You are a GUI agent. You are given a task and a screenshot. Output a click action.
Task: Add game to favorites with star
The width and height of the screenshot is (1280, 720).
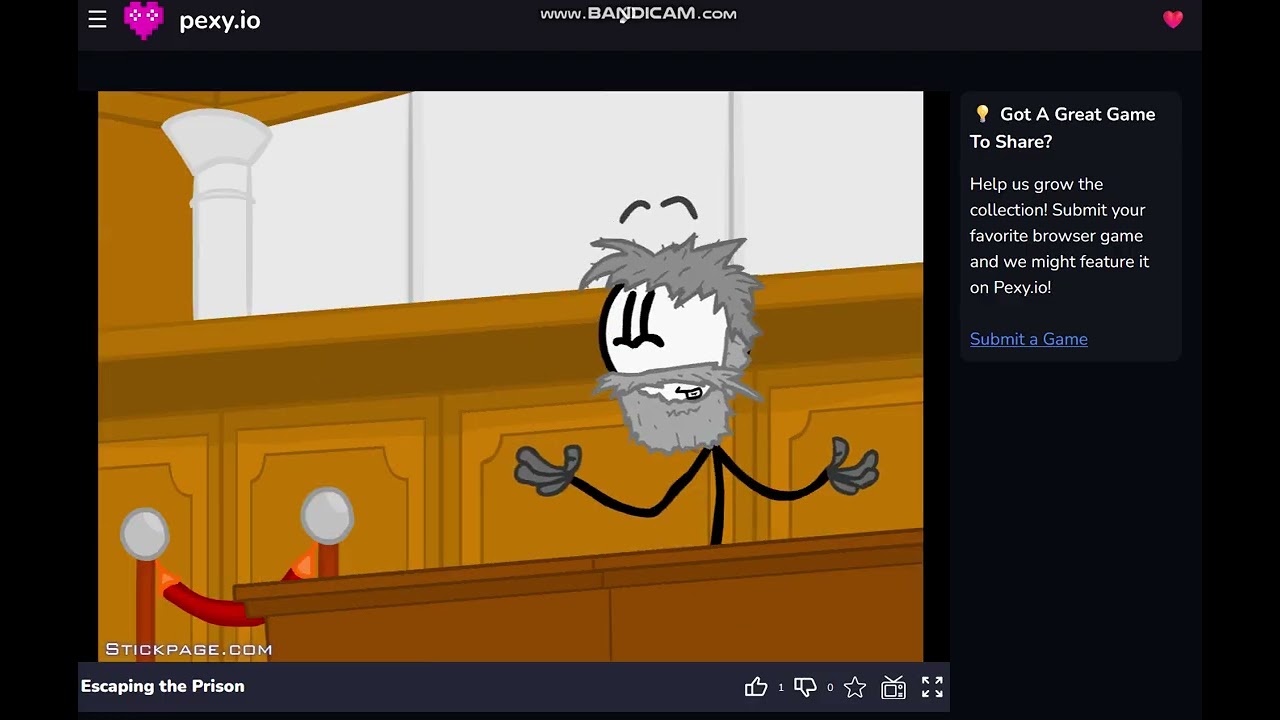click(855, 687)
